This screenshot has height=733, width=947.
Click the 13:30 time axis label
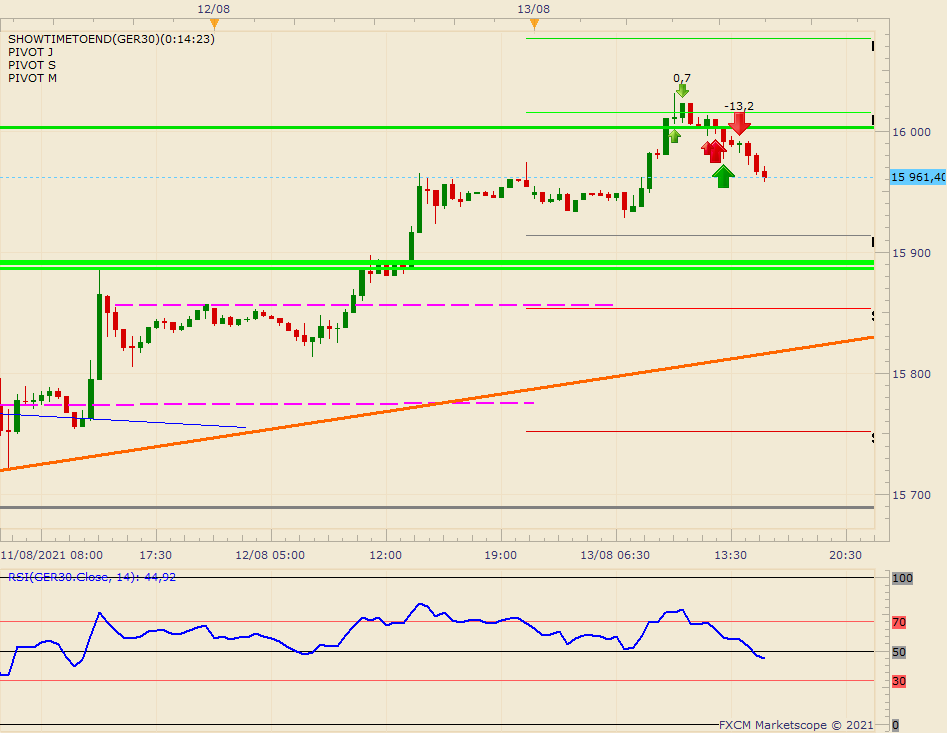click(730, 555)
